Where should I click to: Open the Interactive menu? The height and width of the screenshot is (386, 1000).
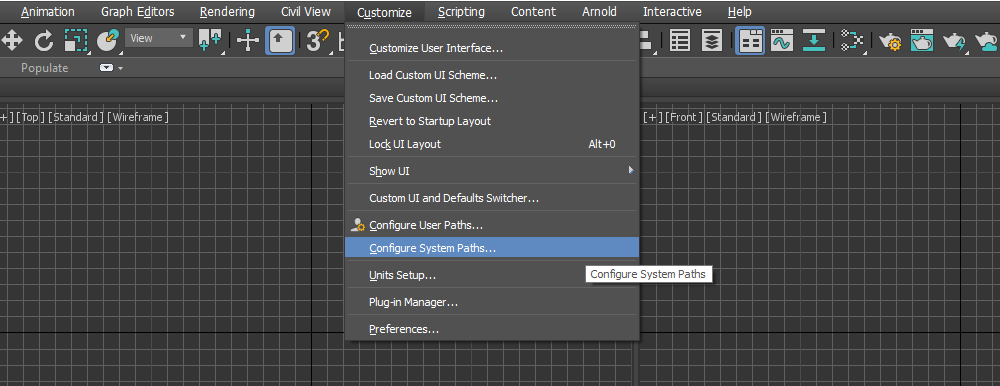[672, 11]
